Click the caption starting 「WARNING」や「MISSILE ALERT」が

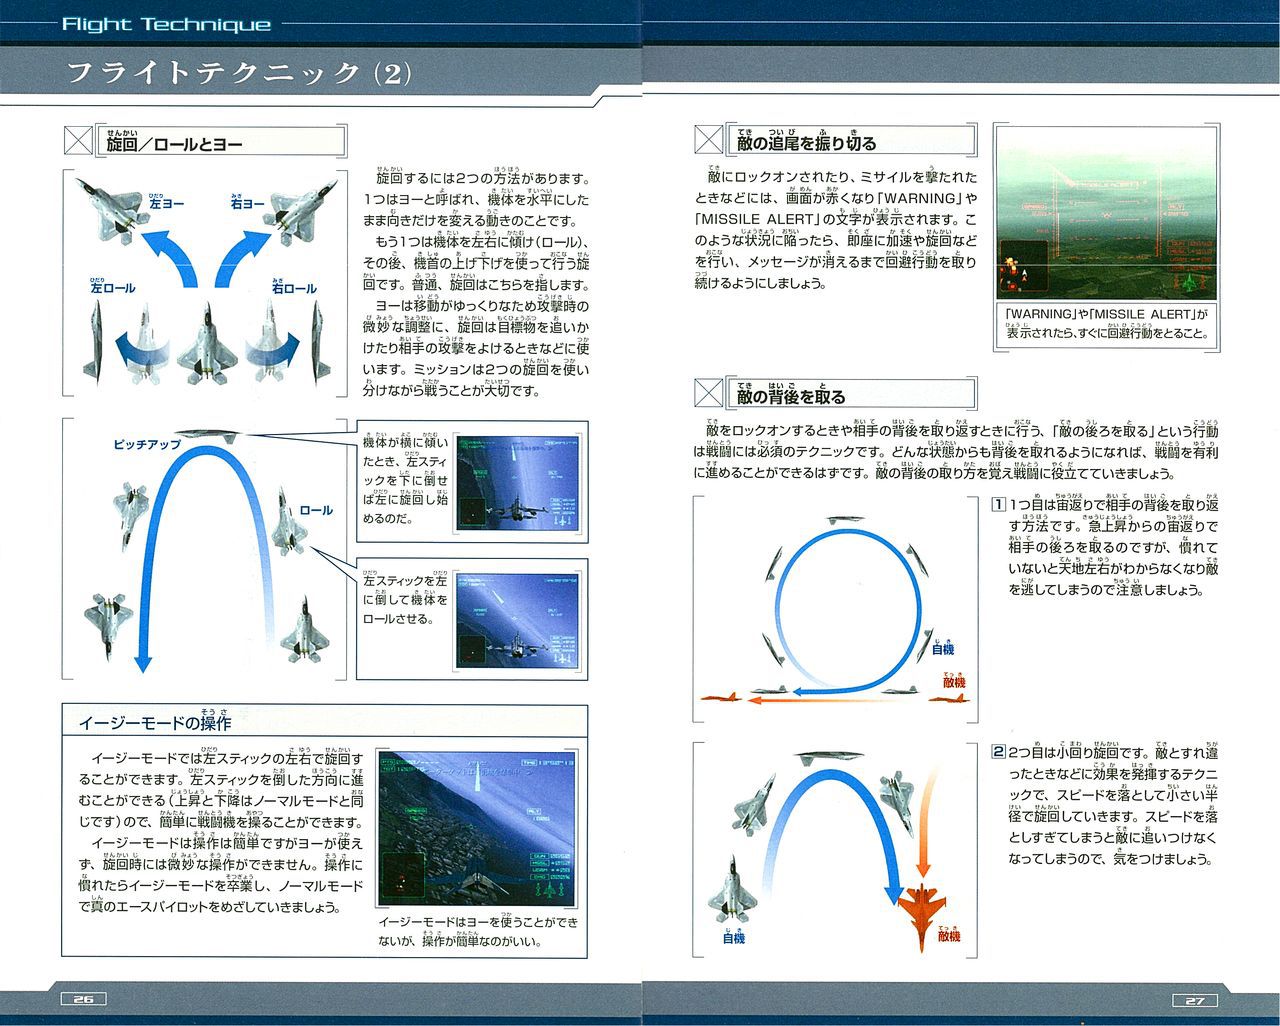coord(1106,324)
